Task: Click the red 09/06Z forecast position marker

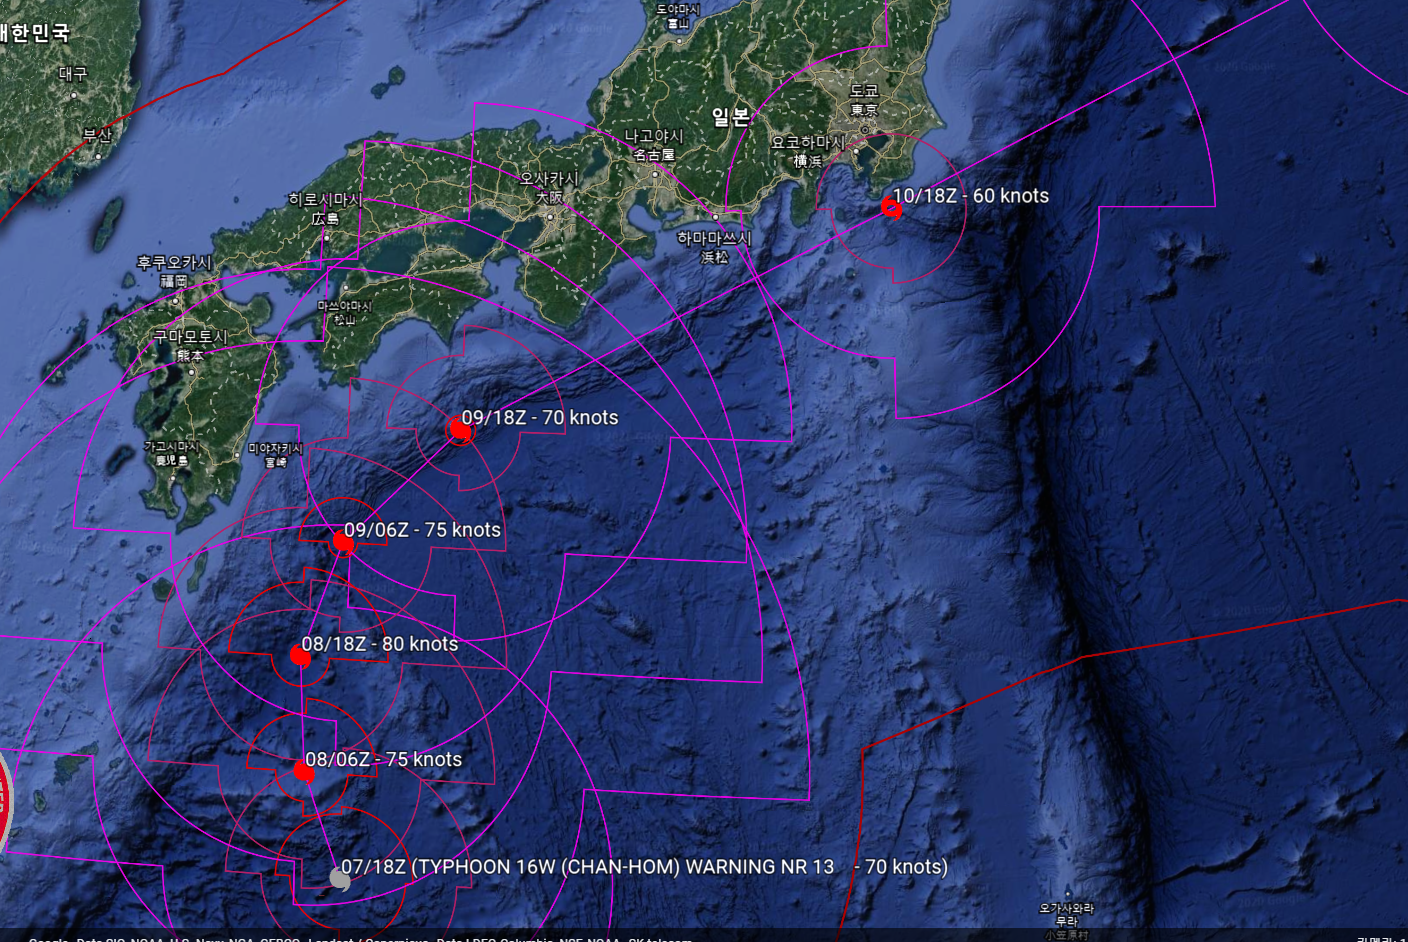Action: pos(344,542)
